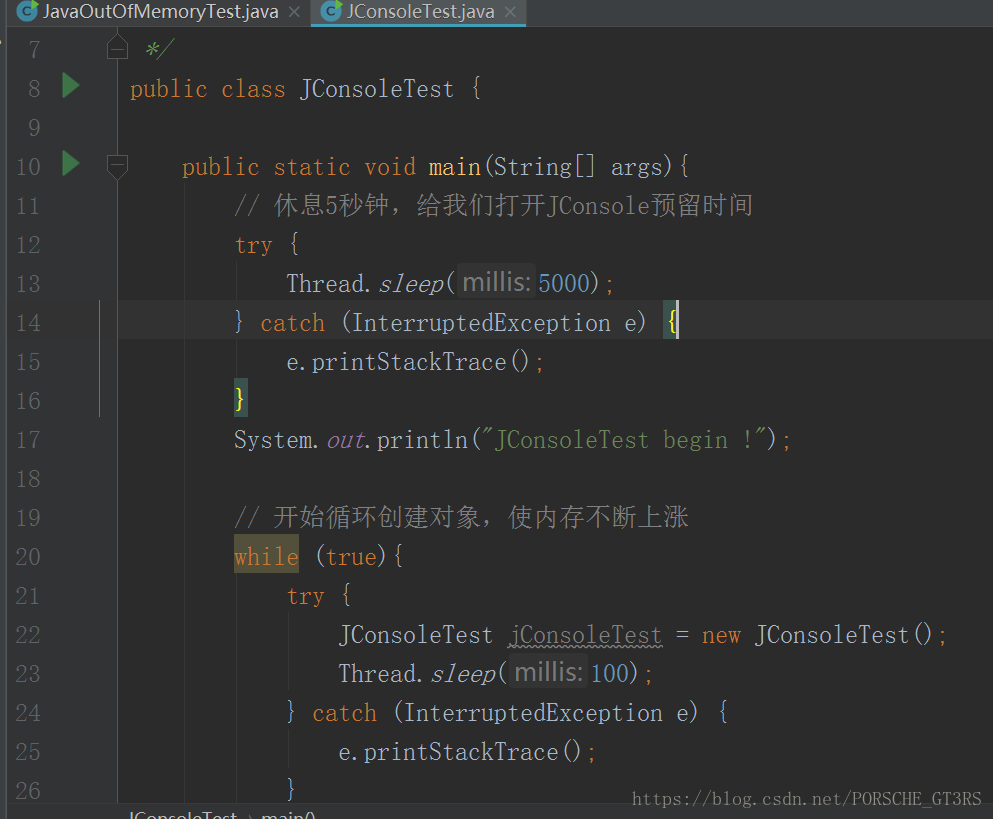Viewport: 993px width, 819px height.
Task: Close the JavaOutOfMemoryTest.java tab
Action: pyautogui.click(x=294, y=12)
